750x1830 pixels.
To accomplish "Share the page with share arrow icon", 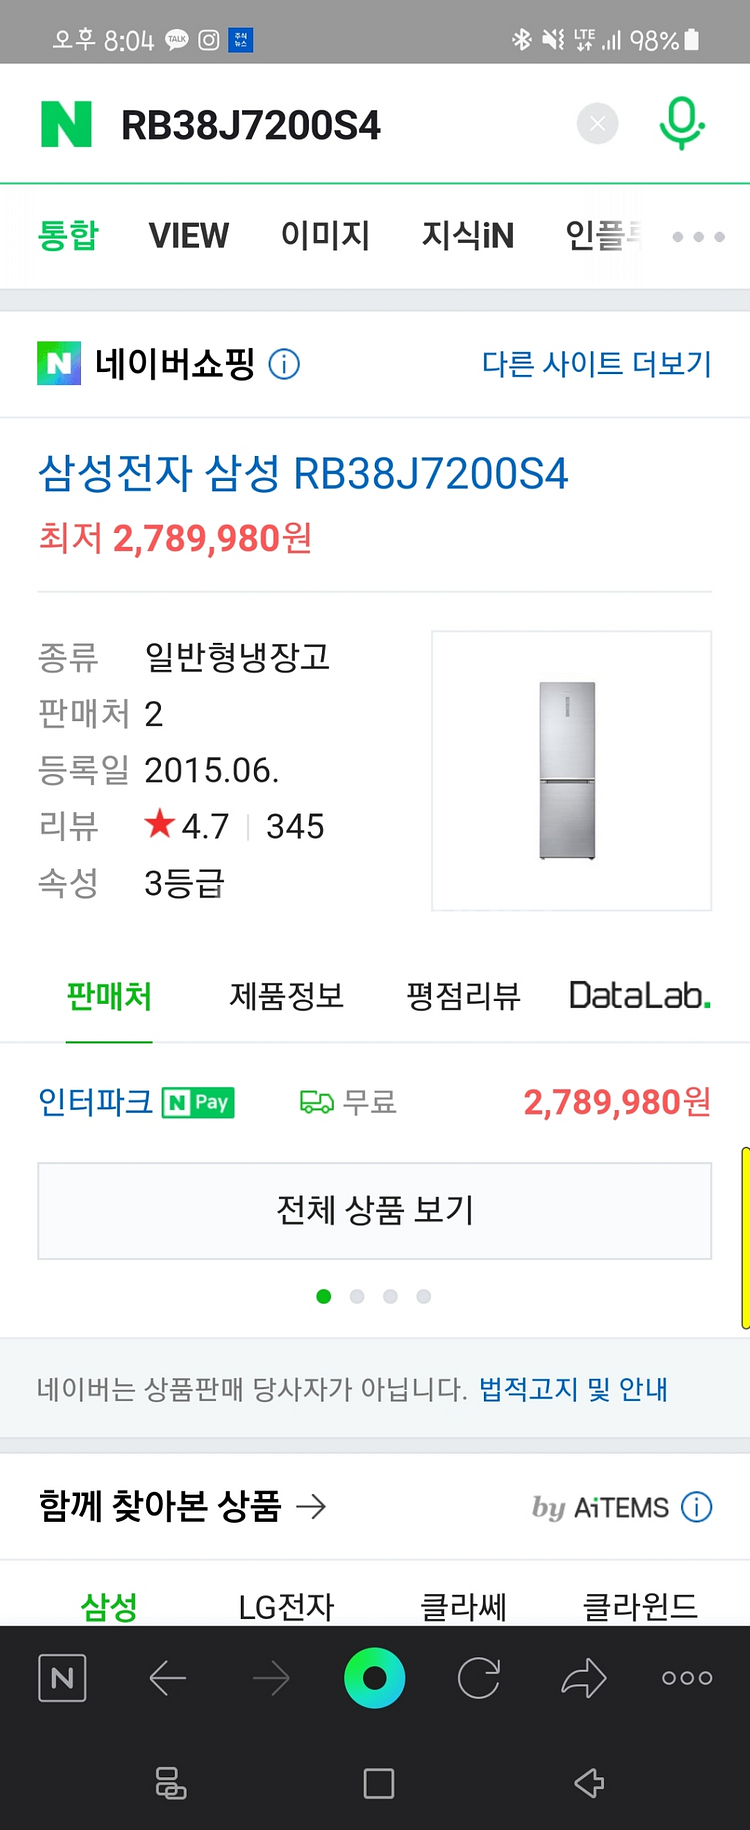I will coord(584,1677).
